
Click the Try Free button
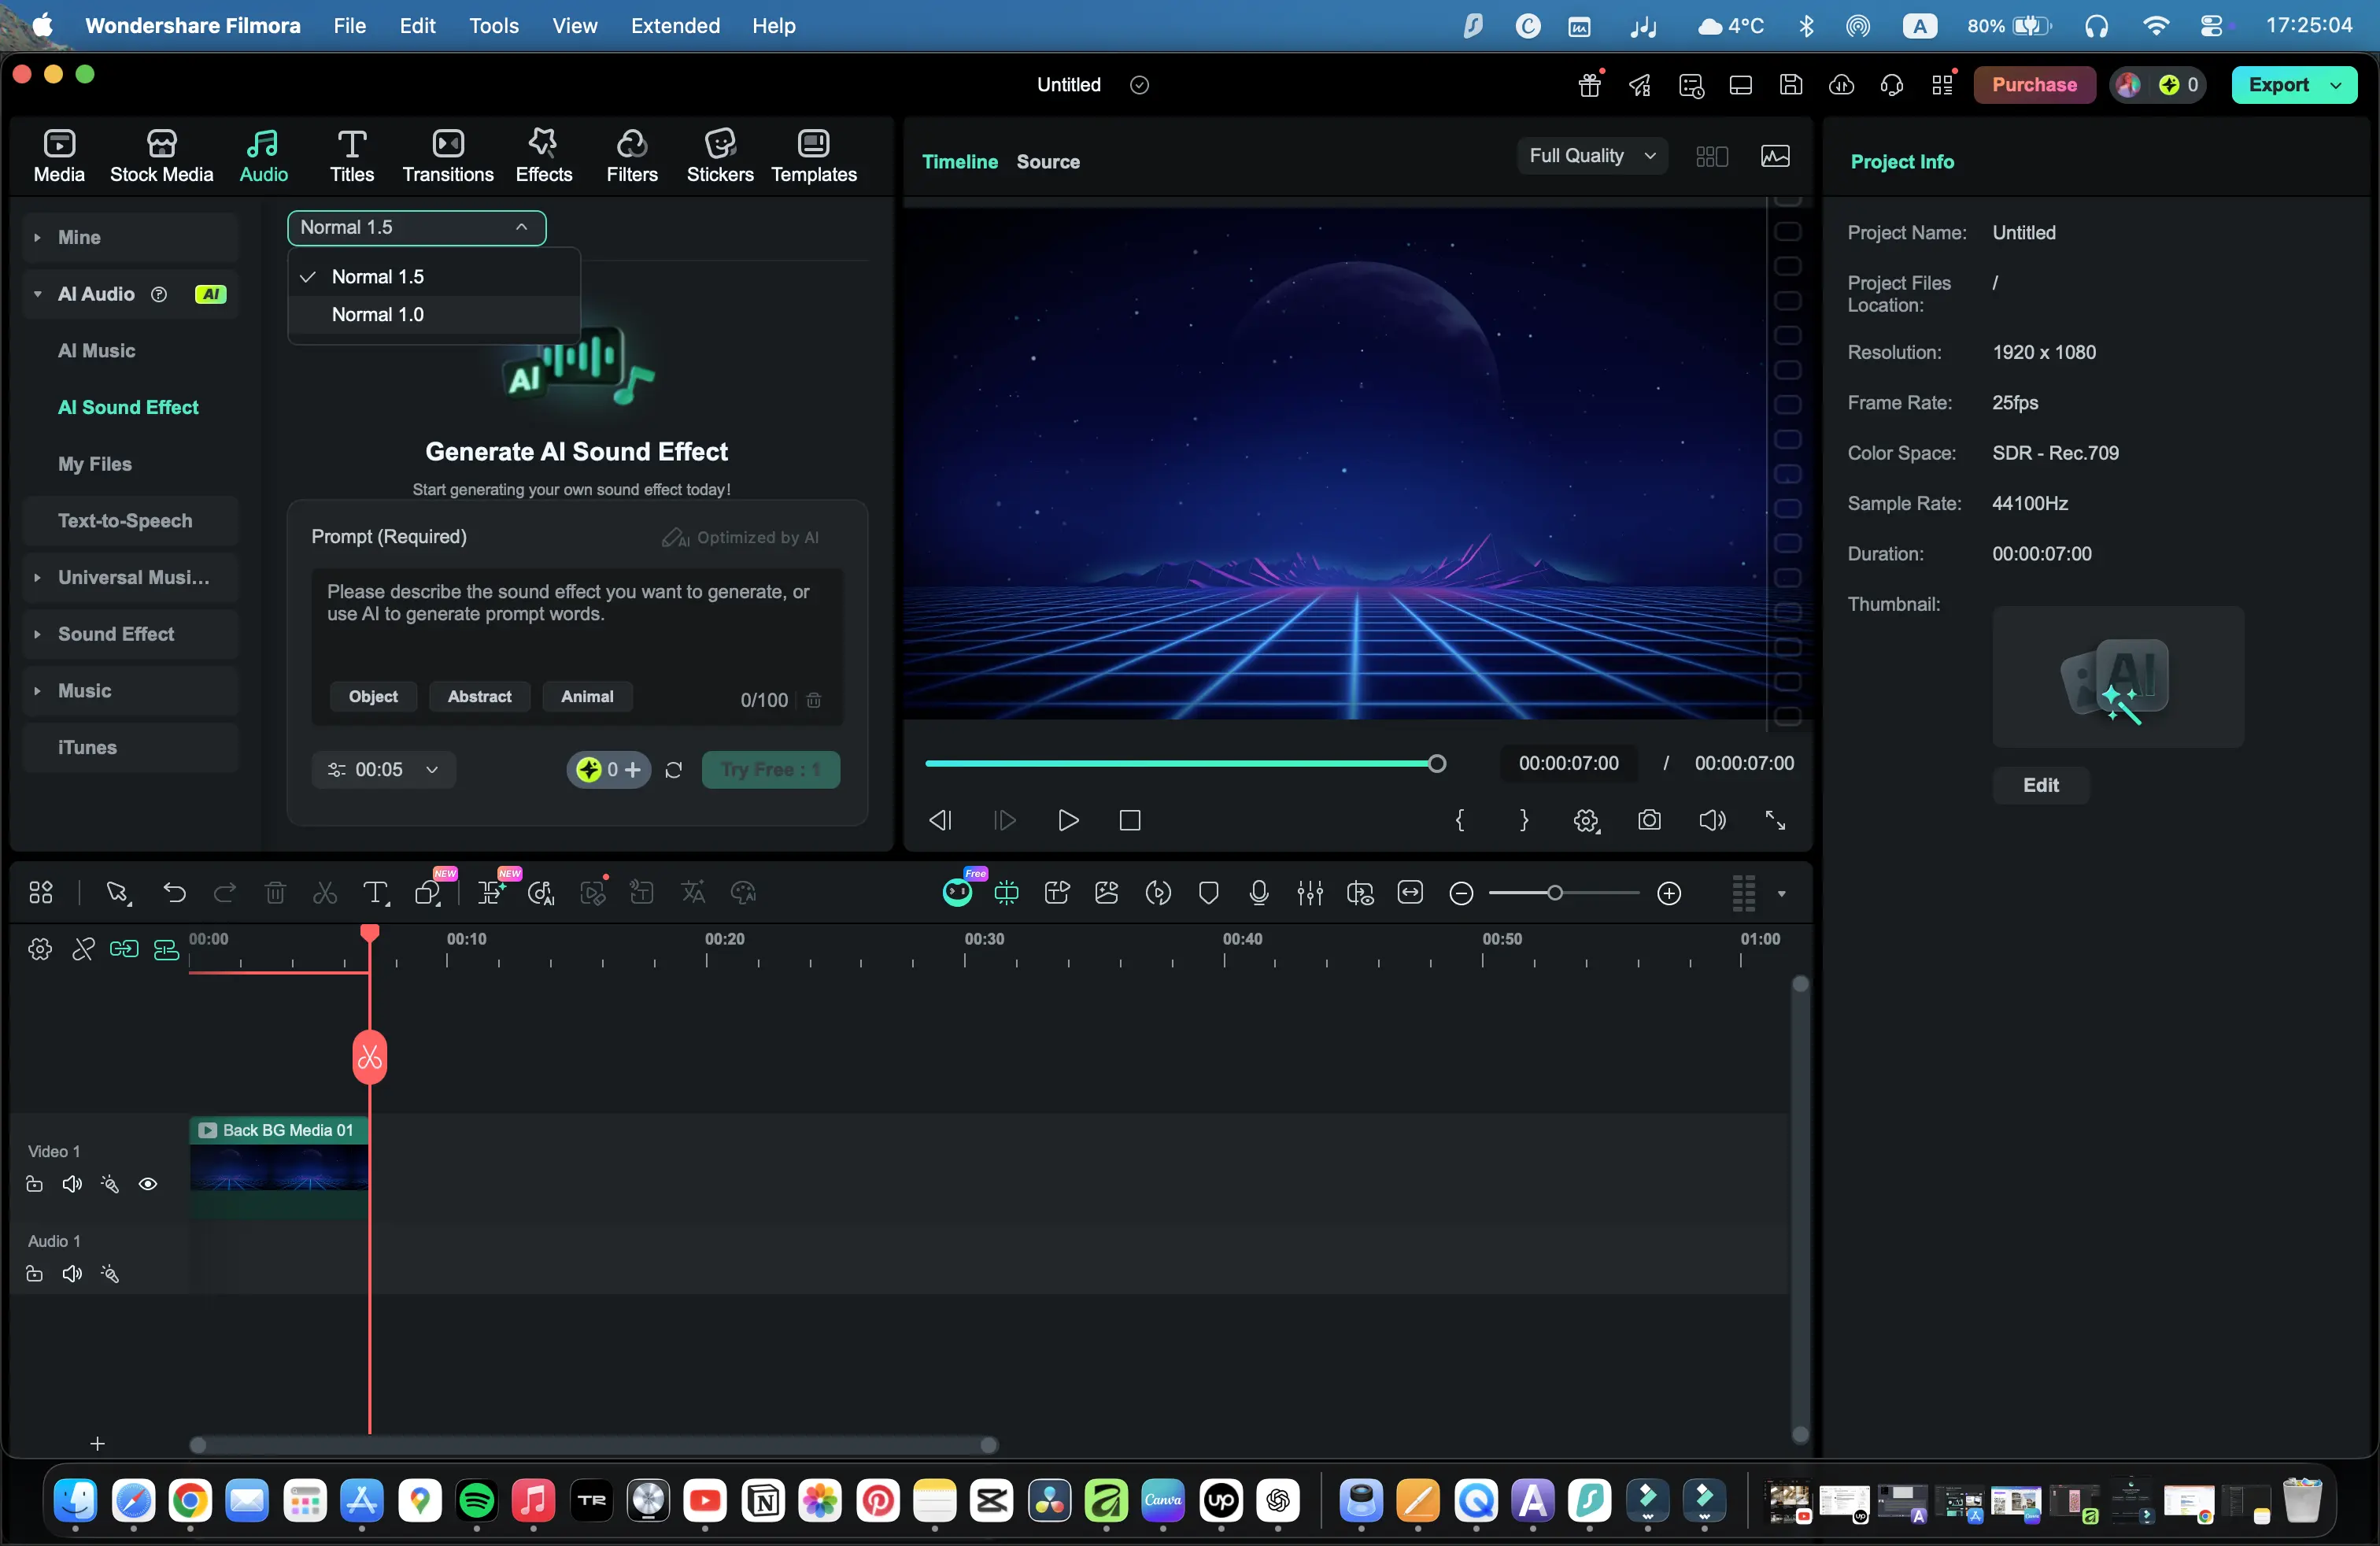(x=770, y=769)
